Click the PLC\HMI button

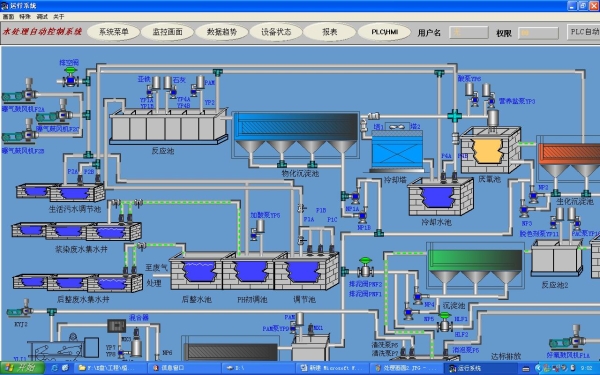[x=384, y=32]
